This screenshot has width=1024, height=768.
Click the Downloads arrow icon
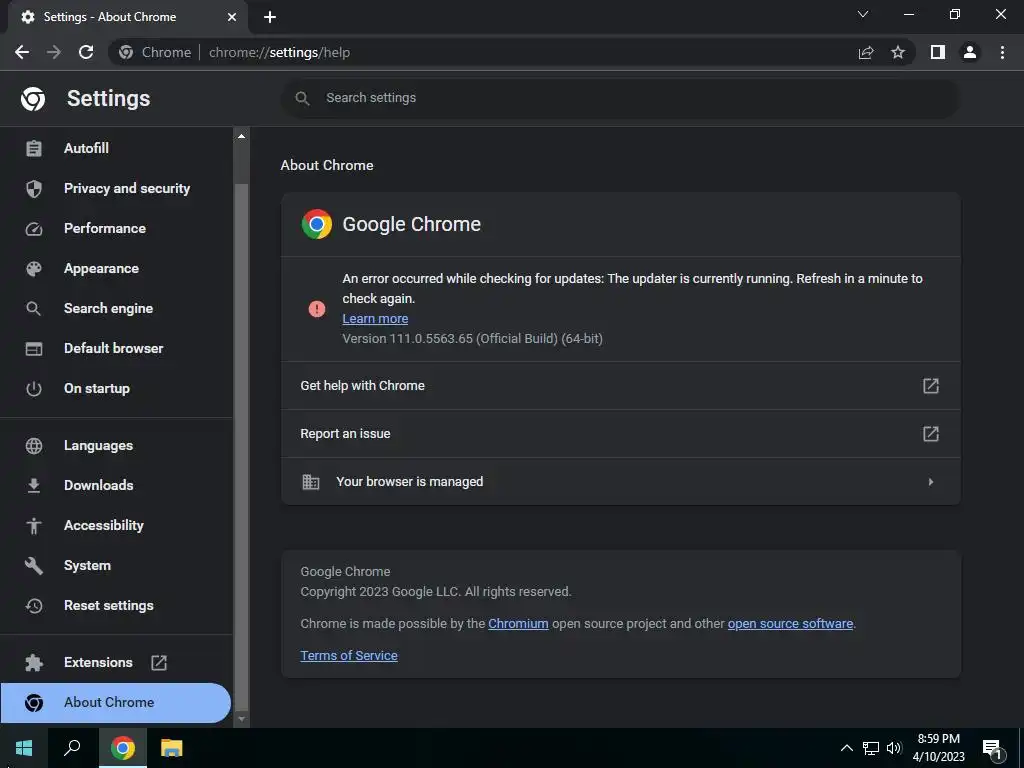coord(33,486)
